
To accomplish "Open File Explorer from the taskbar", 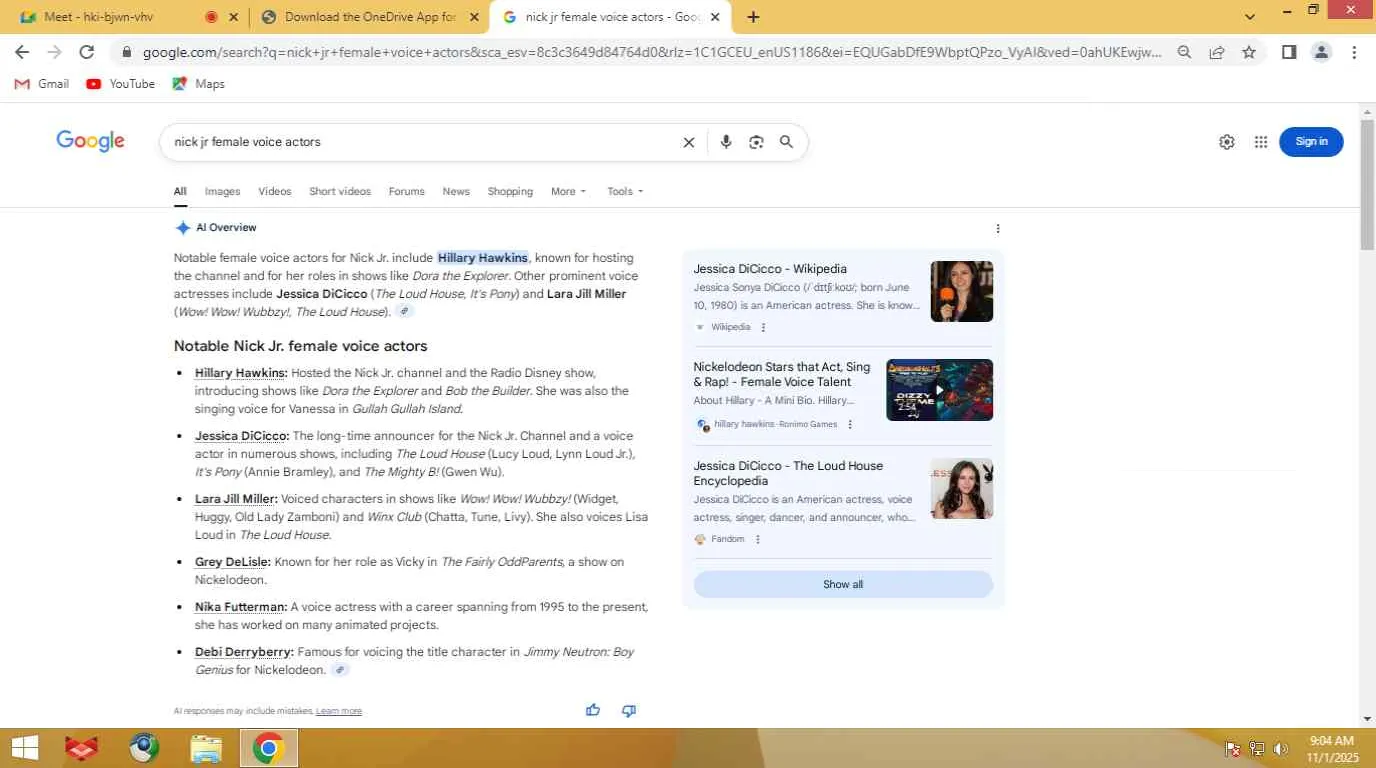I will click(206, 748).
